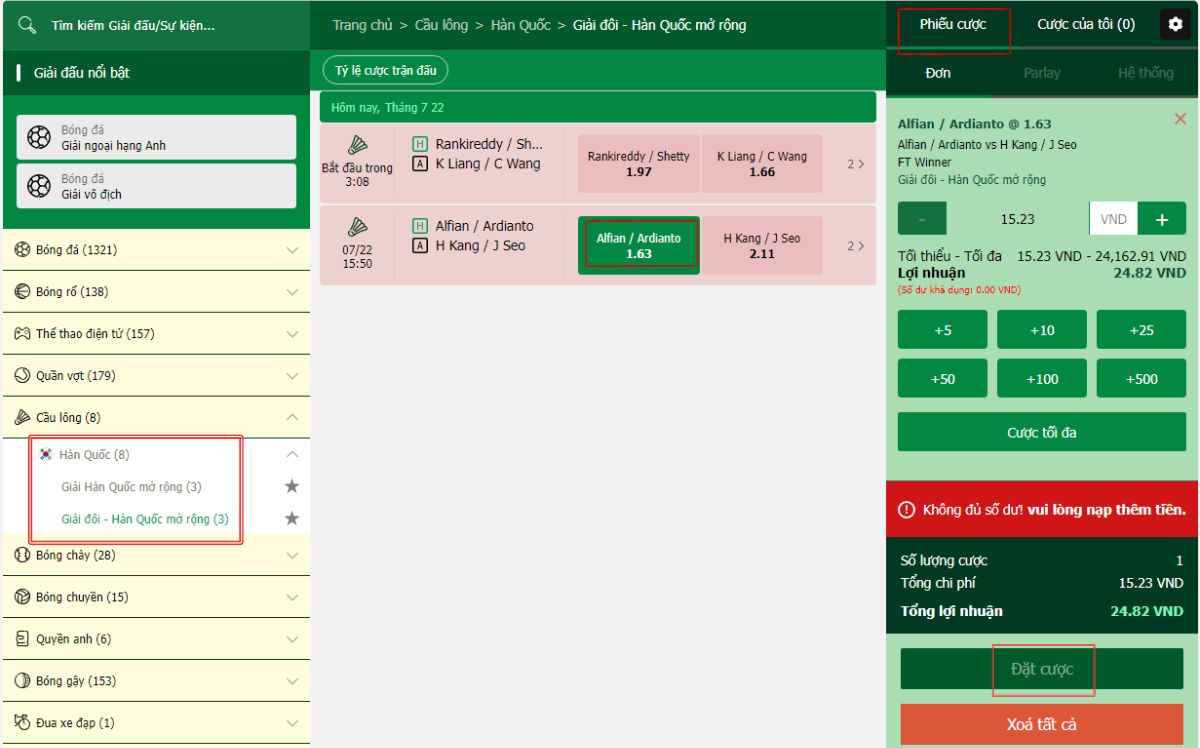Viewport: 1200px width, 748px height.
Task: Expand the Quần vợt (179) section
Action: (292, 376)
